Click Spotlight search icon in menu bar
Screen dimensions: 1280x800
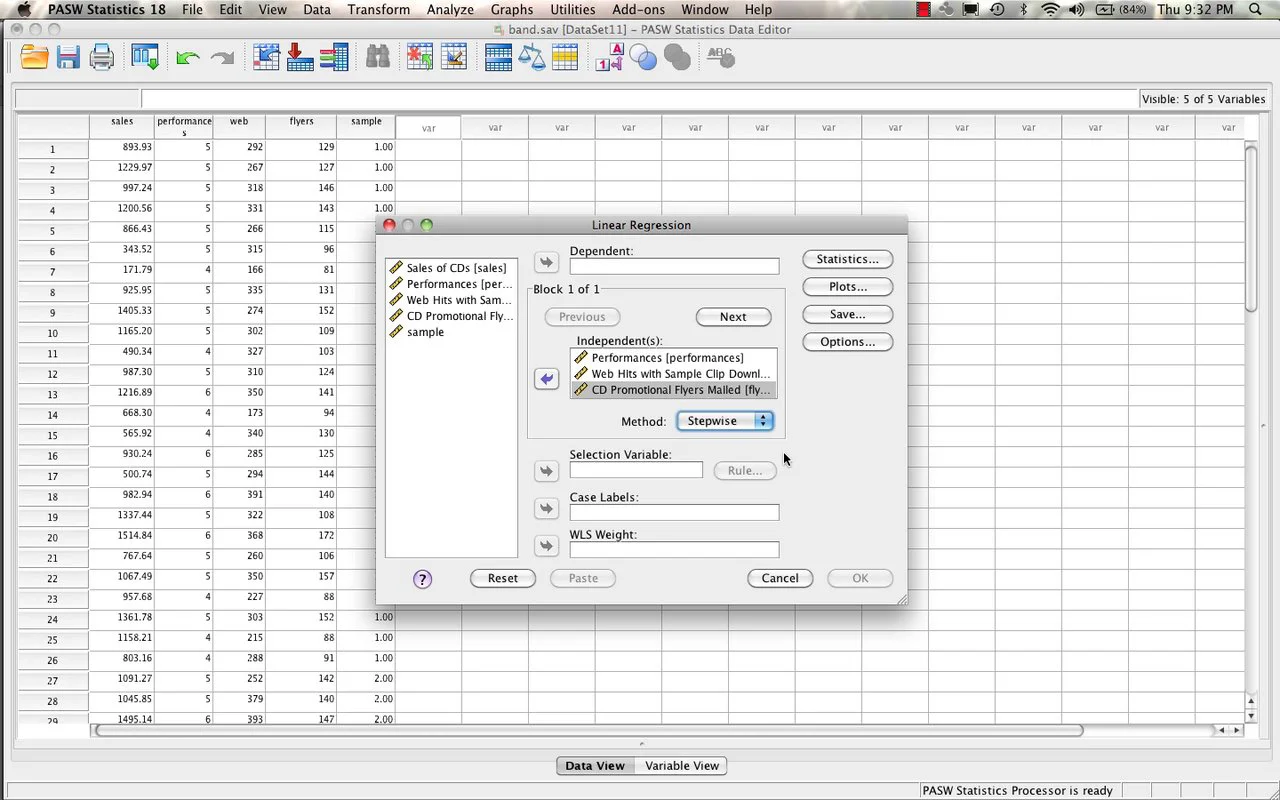[1256, 9]
